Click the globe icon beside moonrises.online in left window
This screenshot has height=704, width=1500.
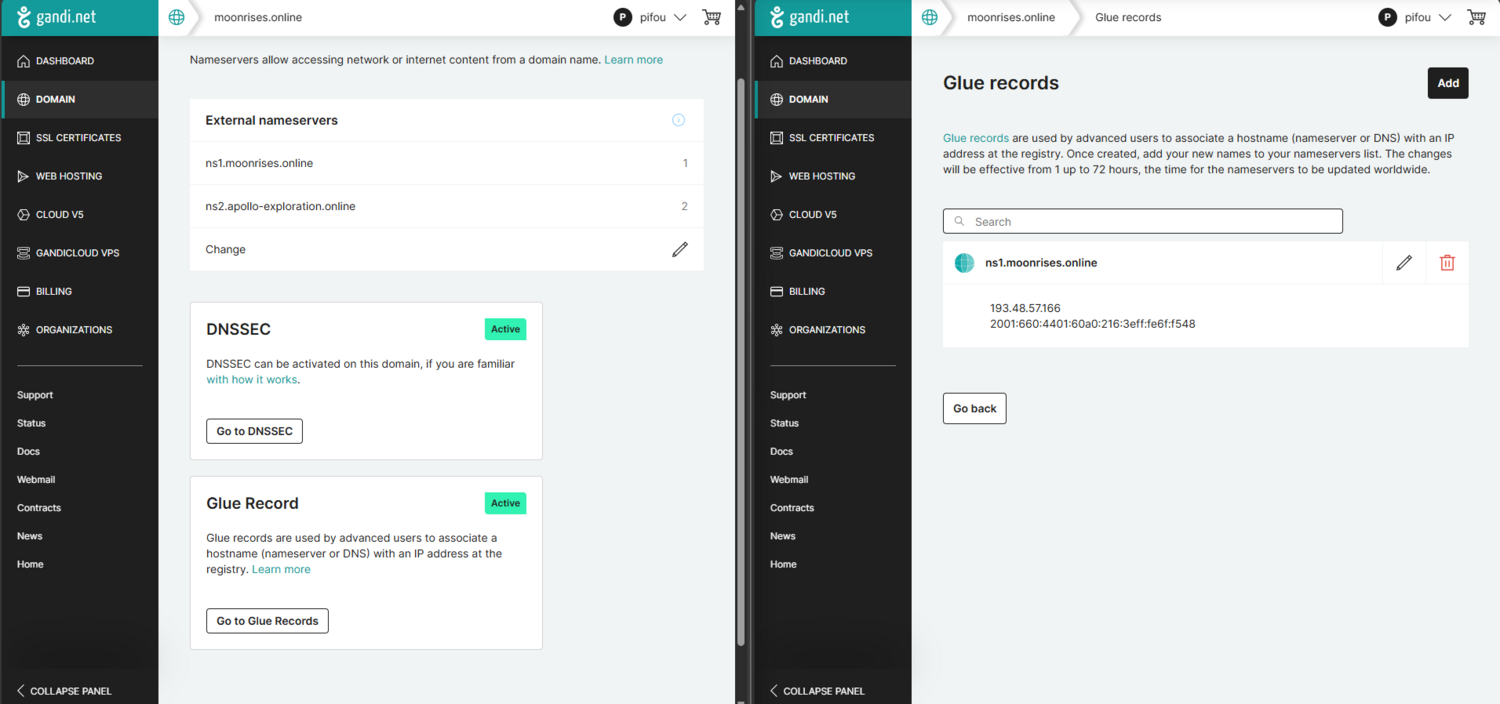click(x=177, y=17)
